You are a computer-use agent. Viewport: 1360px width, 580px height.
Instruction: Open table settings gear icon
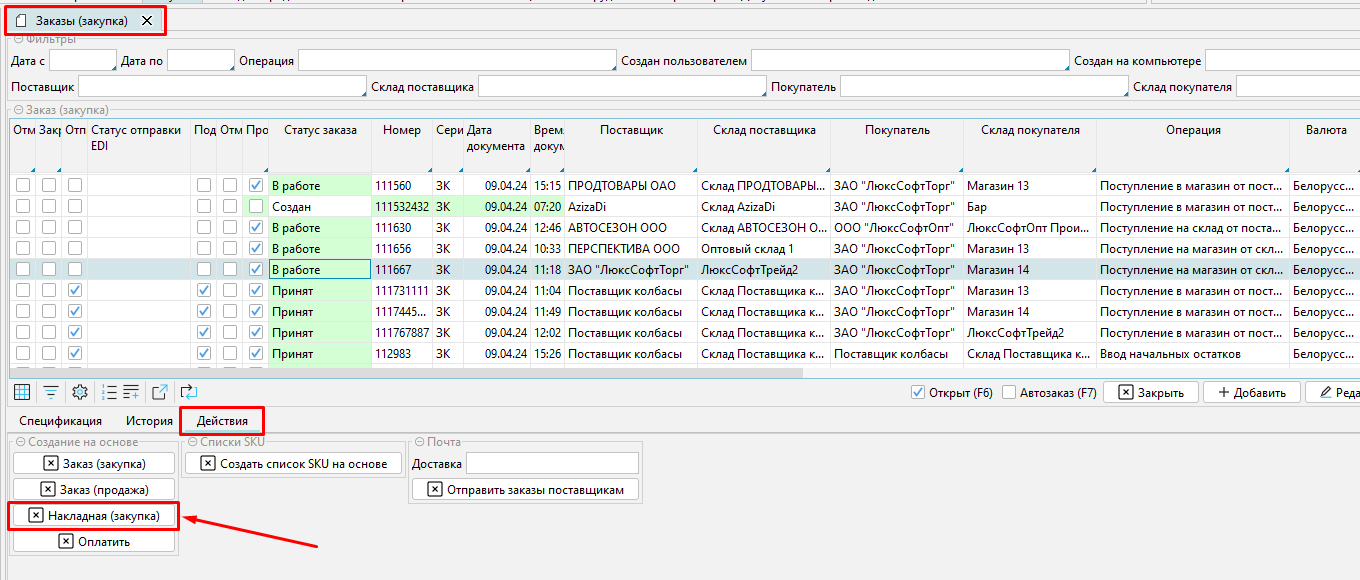point(81,392)
